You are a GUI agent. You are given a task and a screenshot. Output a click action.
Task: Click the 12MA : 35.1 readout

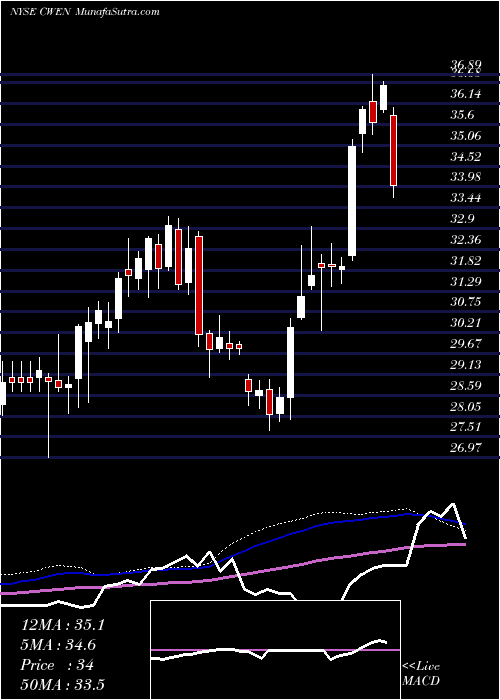tap(62, 625)
